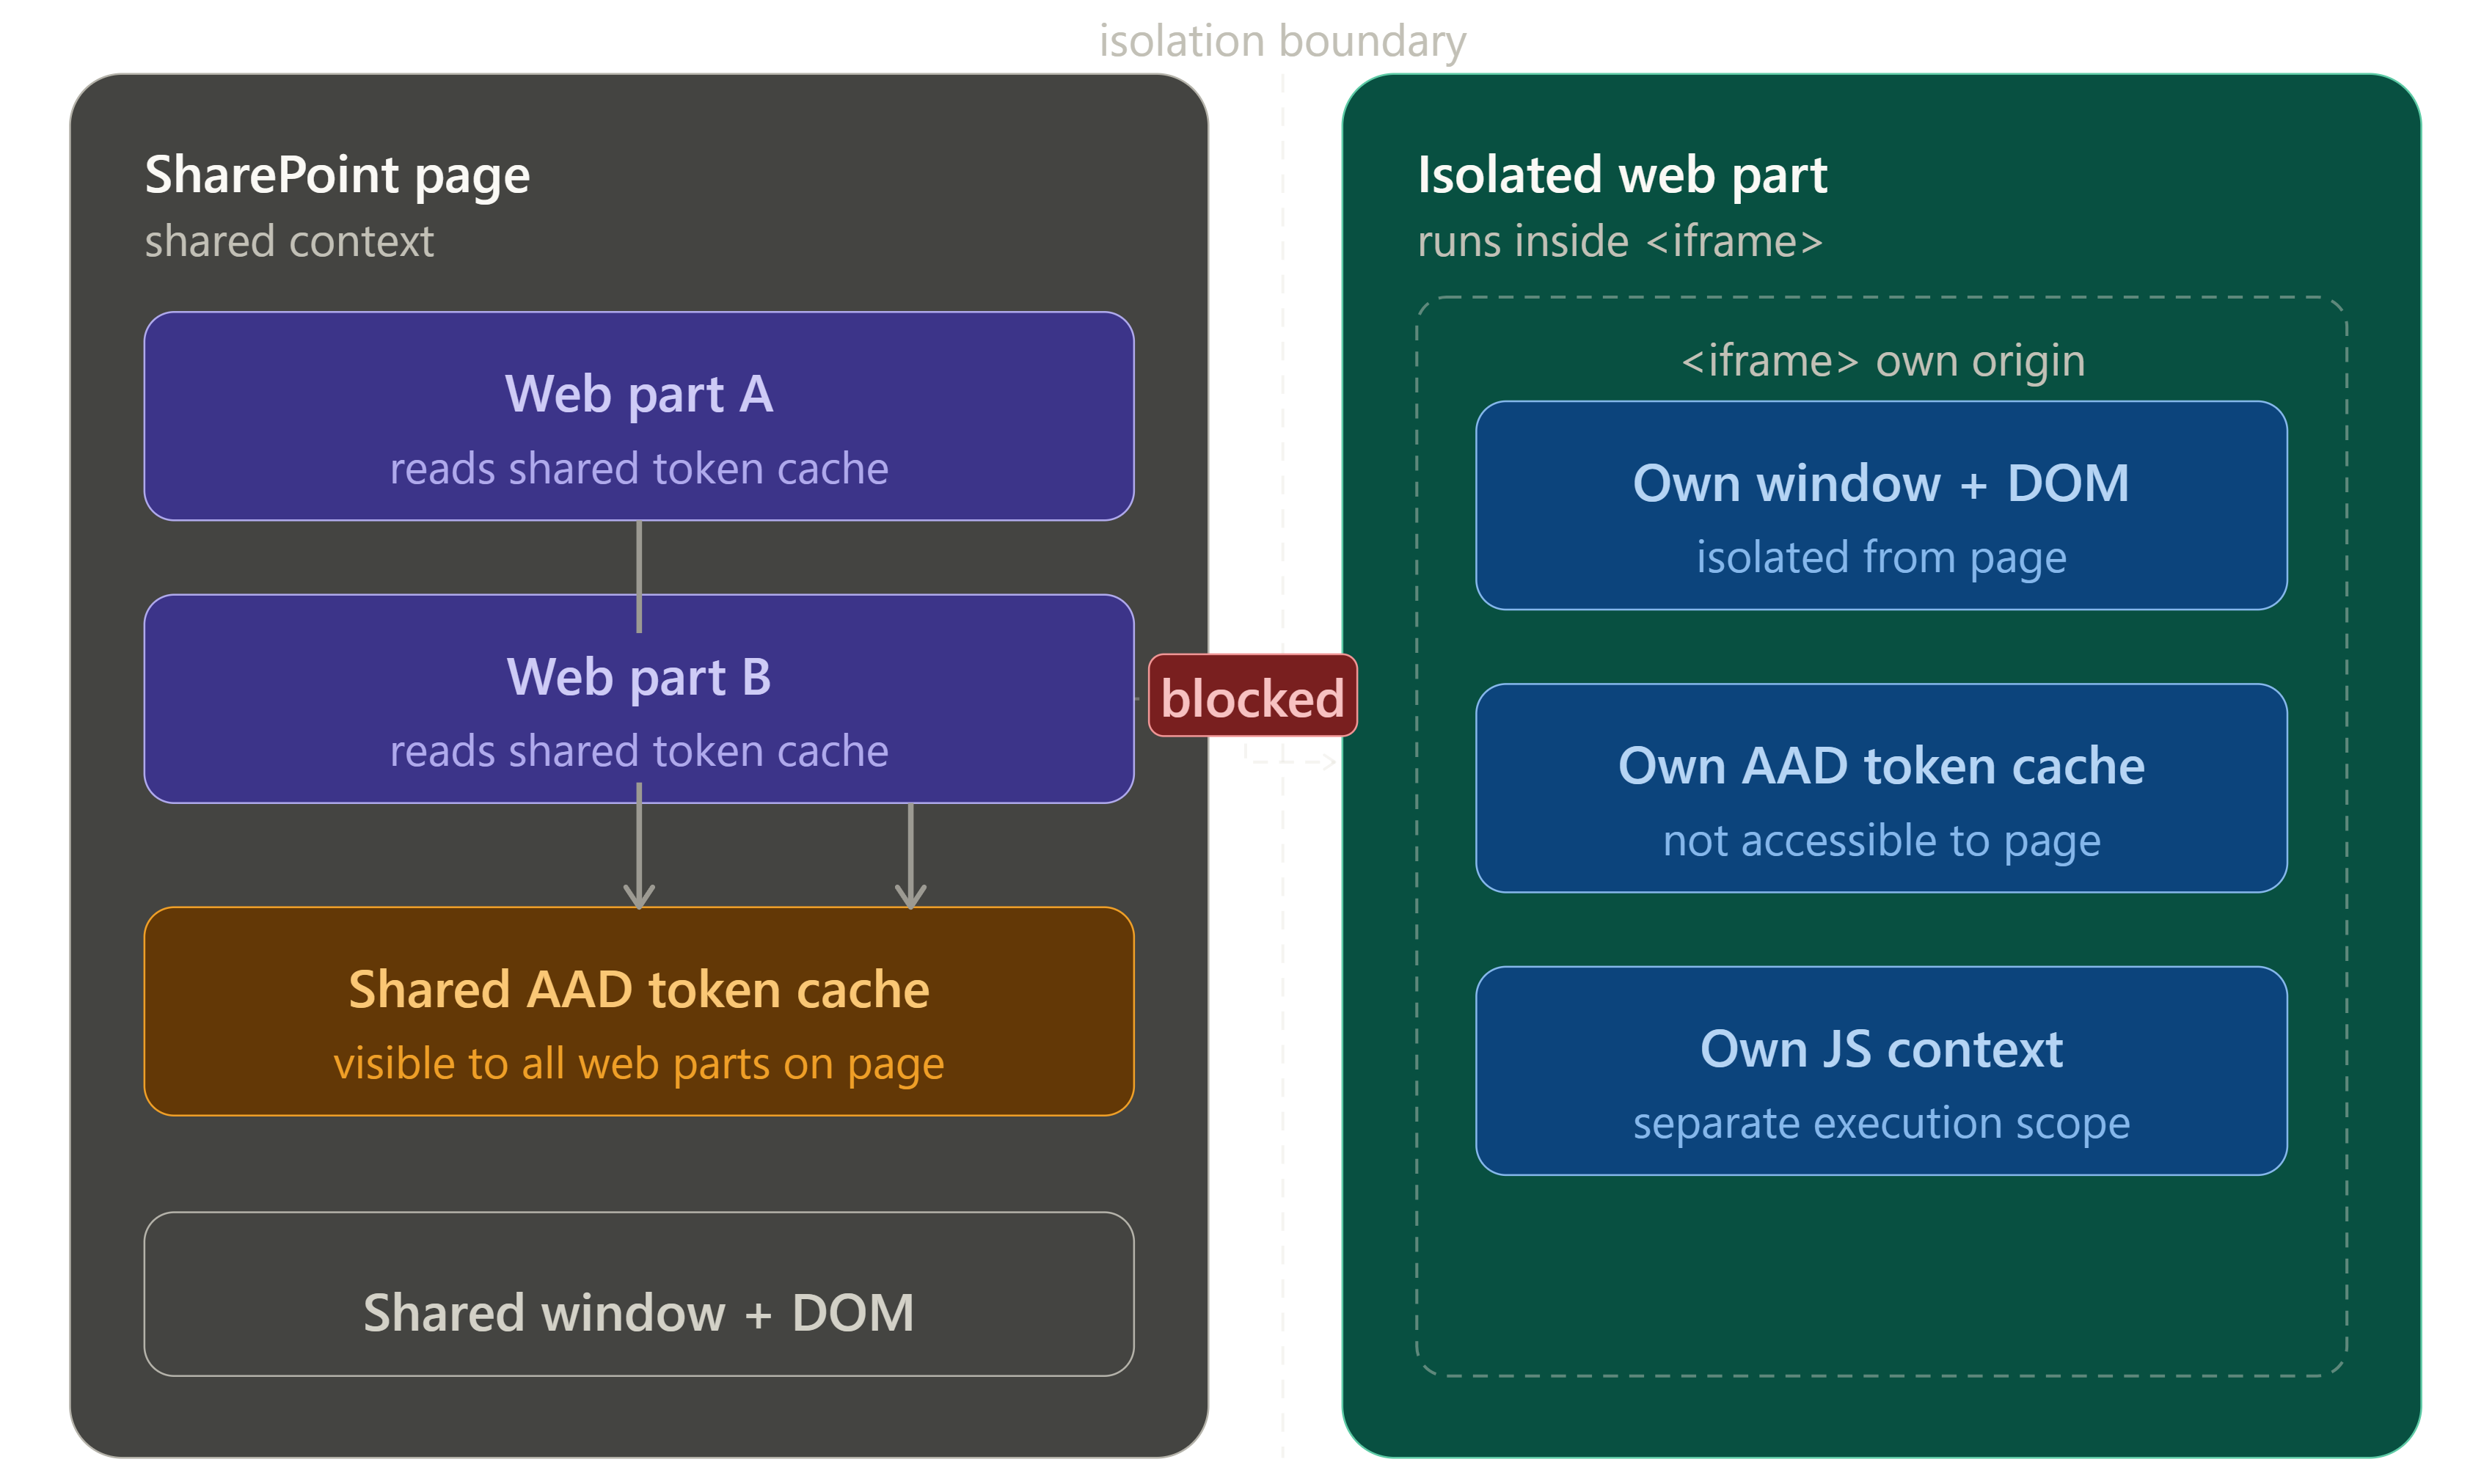Viewport: 2473px width, 1484px height.
Task: Click 'reads shared token cache' under Web part B
Action: tap(638, 751)
